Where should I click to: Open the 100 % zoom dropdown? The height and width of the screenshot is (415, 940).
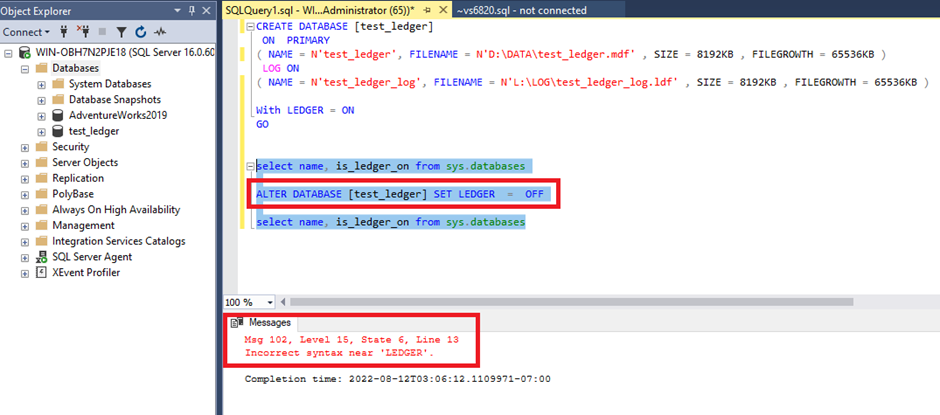click(x=270, y=302)
